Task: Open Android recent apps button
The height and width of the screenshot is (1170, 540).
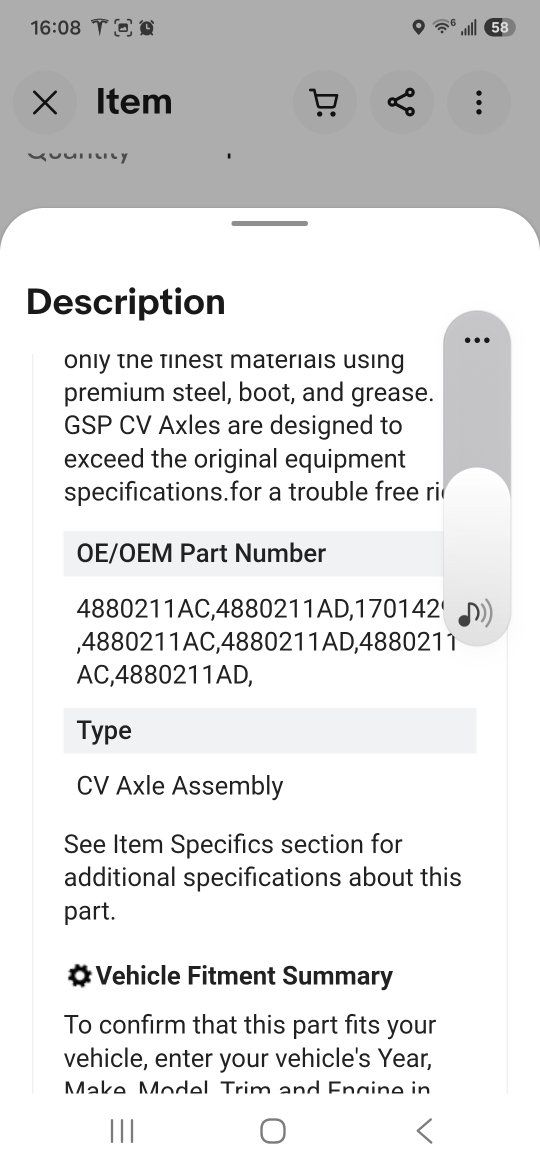Action: (x=122, y=1130)
